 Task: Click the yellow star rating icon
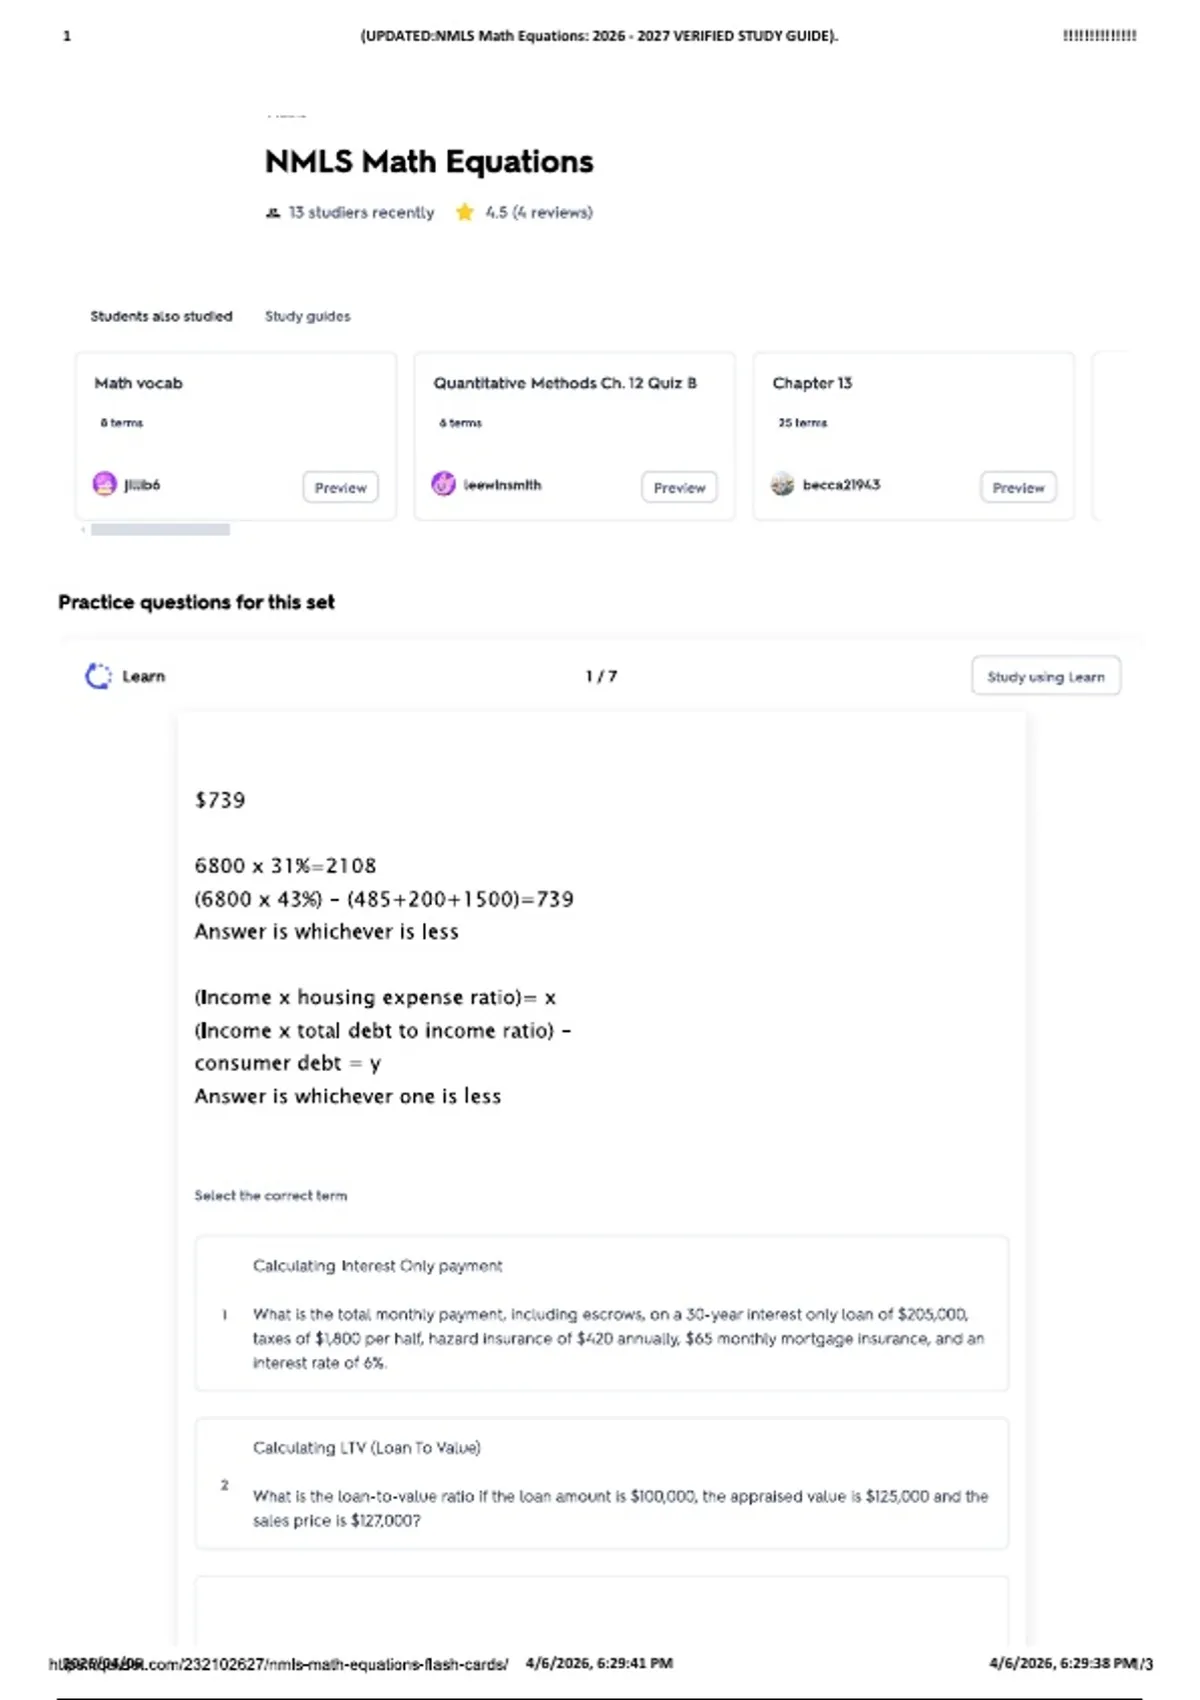click(464, 212)
